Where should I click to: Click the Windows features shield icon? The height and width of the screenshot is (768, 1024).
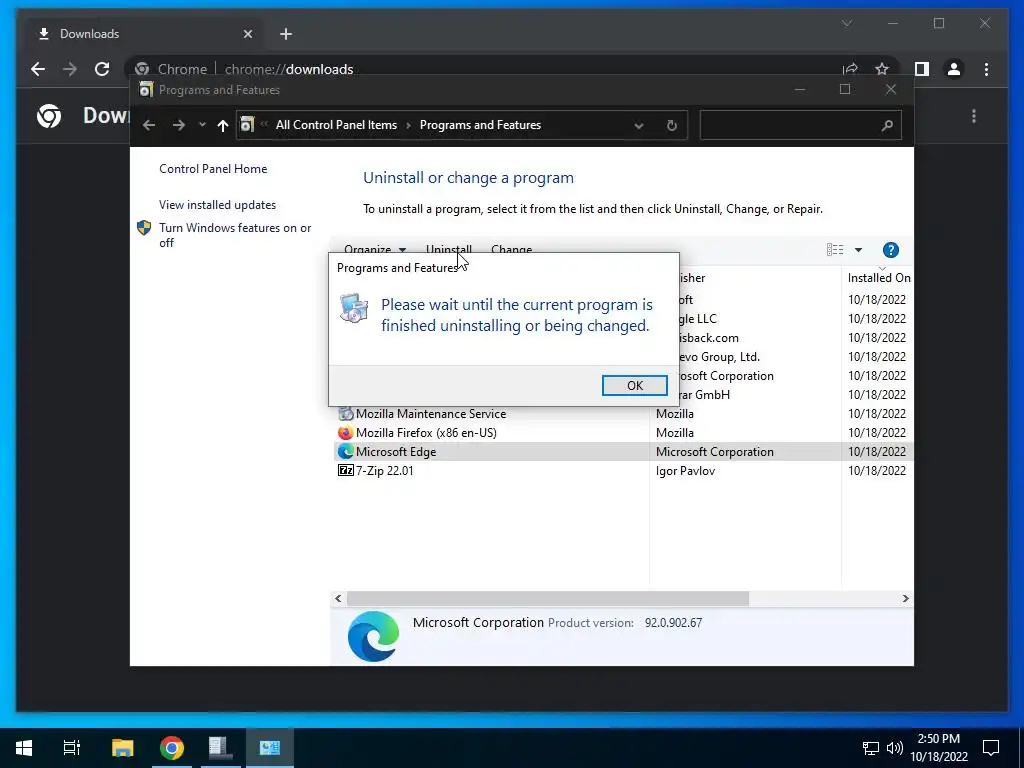[x=144, y=228]
